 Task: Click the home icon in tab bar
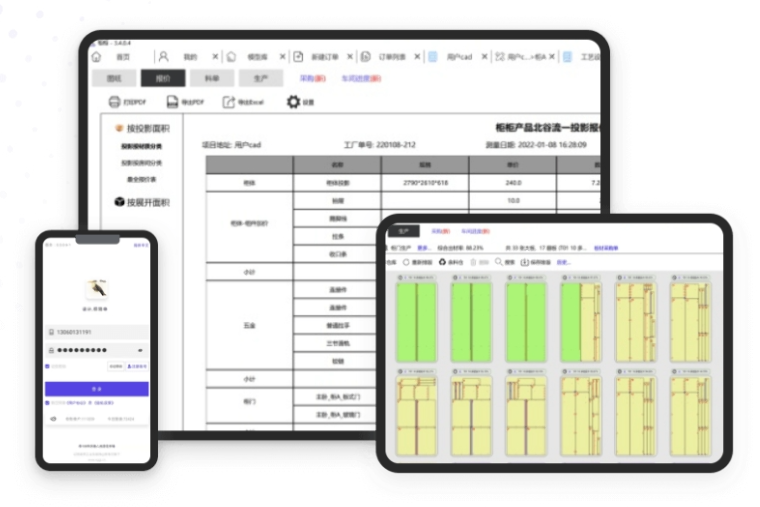coord(97,57)
